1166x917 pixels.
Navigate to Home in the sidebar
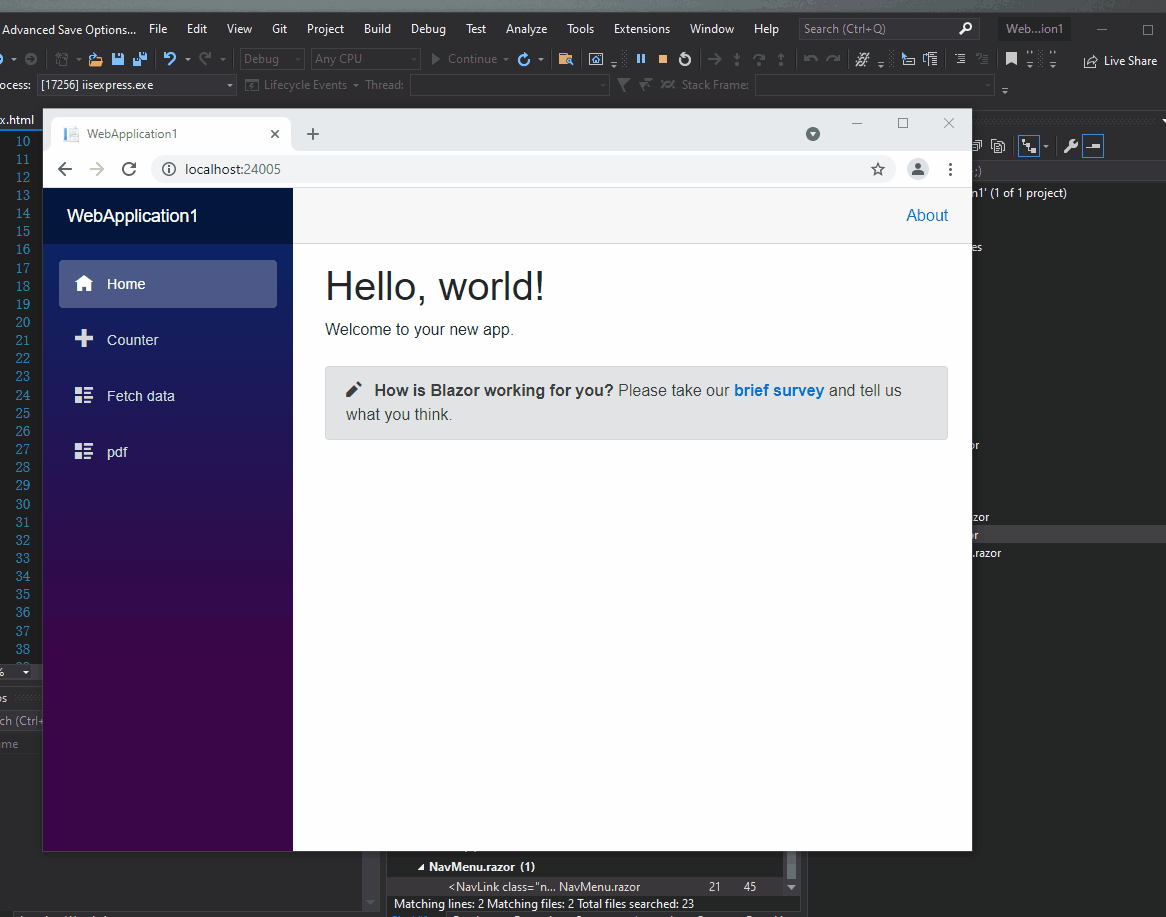point(168,284)
